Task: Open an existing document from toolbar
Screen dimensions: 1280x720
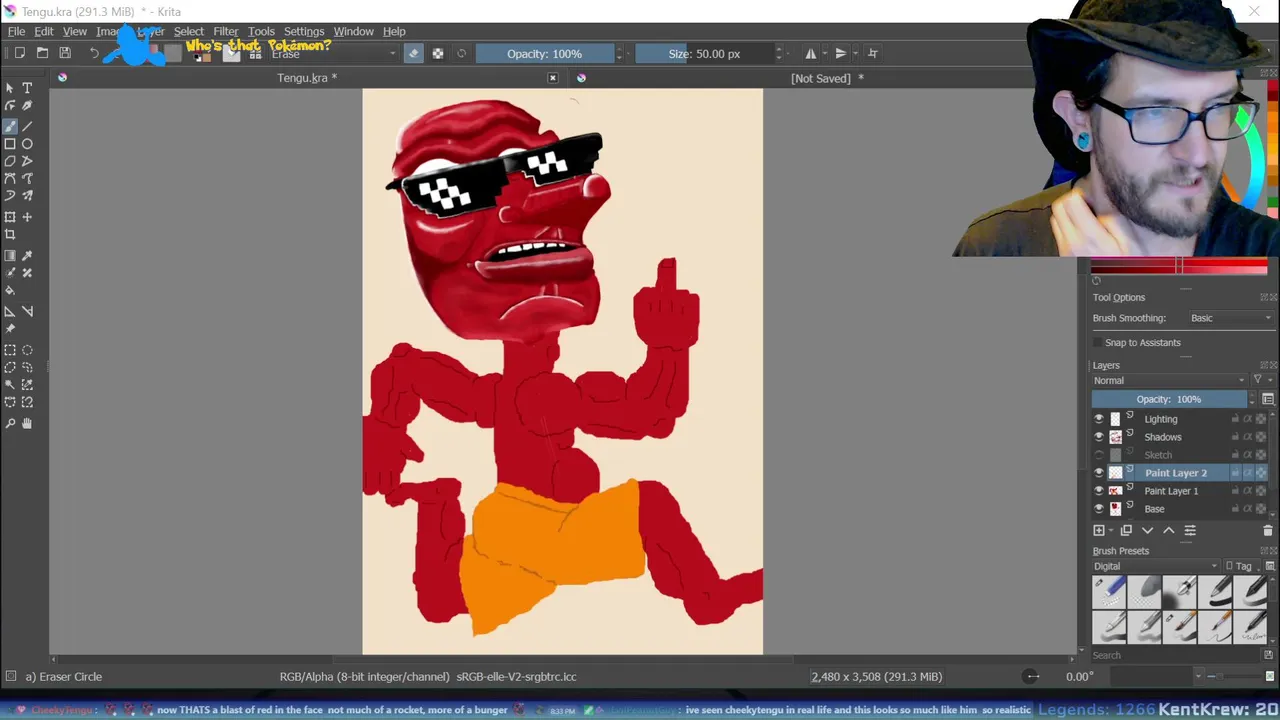Action: click(x=42, y=53)
